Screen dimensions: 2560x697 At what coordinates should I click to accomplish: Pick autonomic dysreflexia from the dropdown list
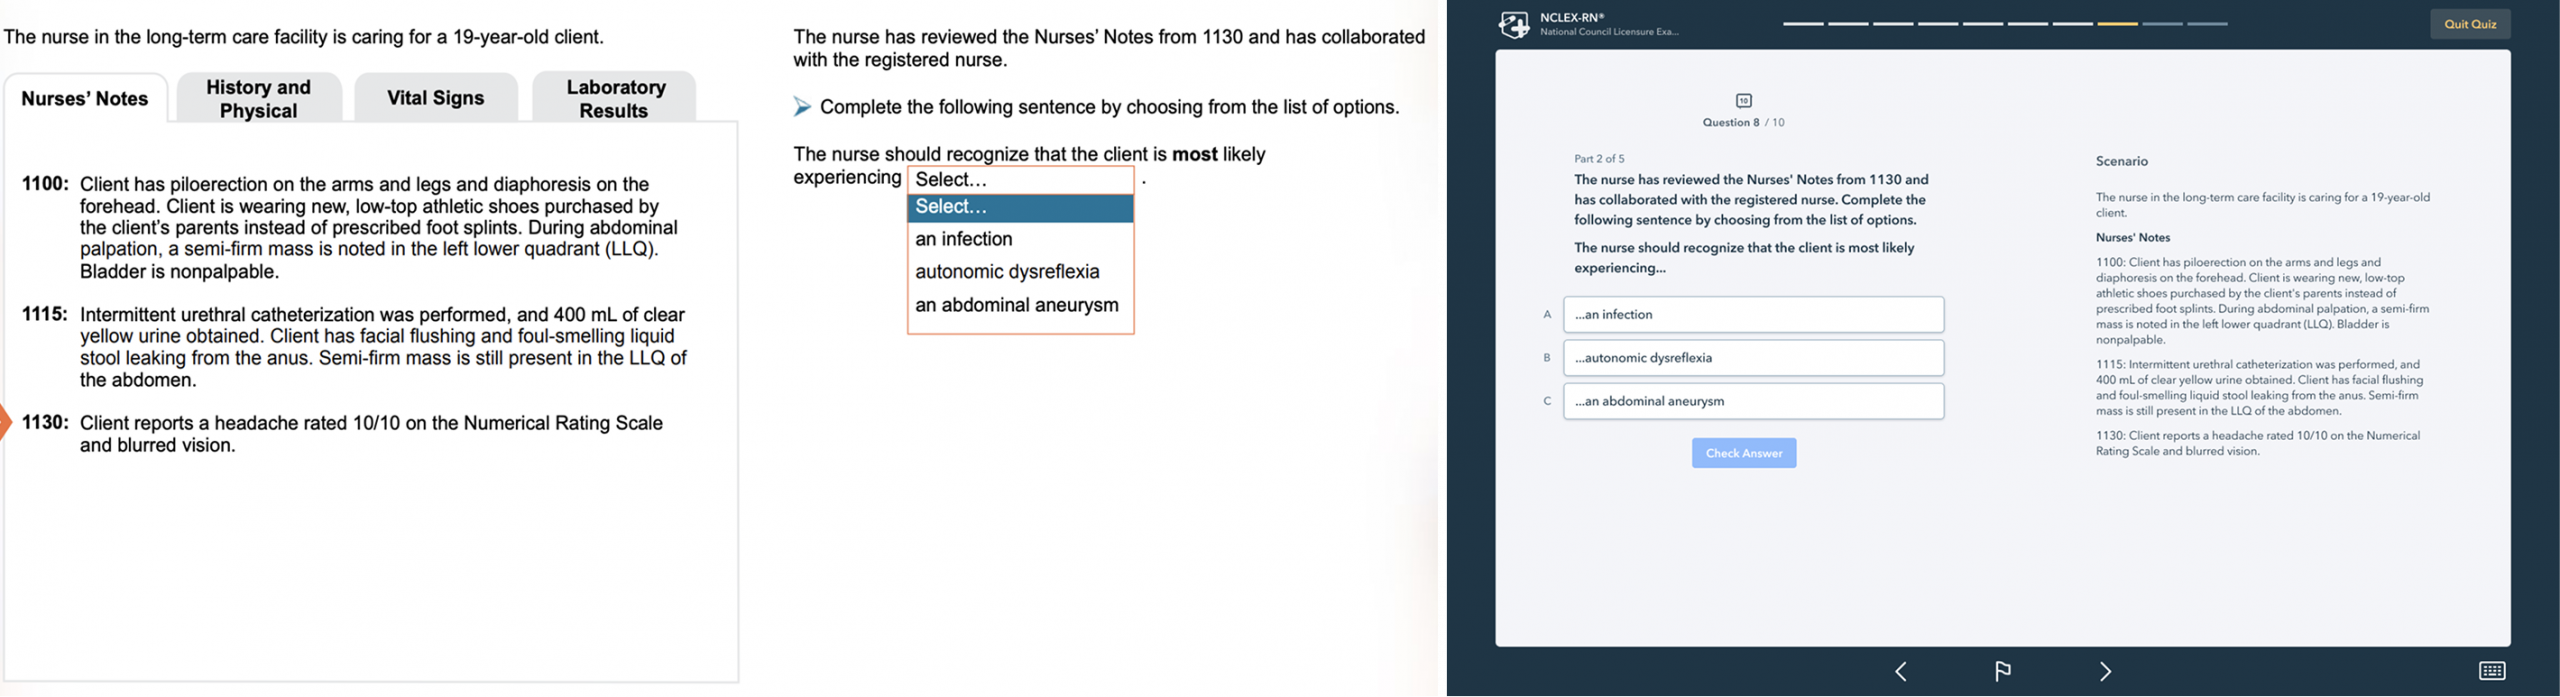(x=1007, y=272)
